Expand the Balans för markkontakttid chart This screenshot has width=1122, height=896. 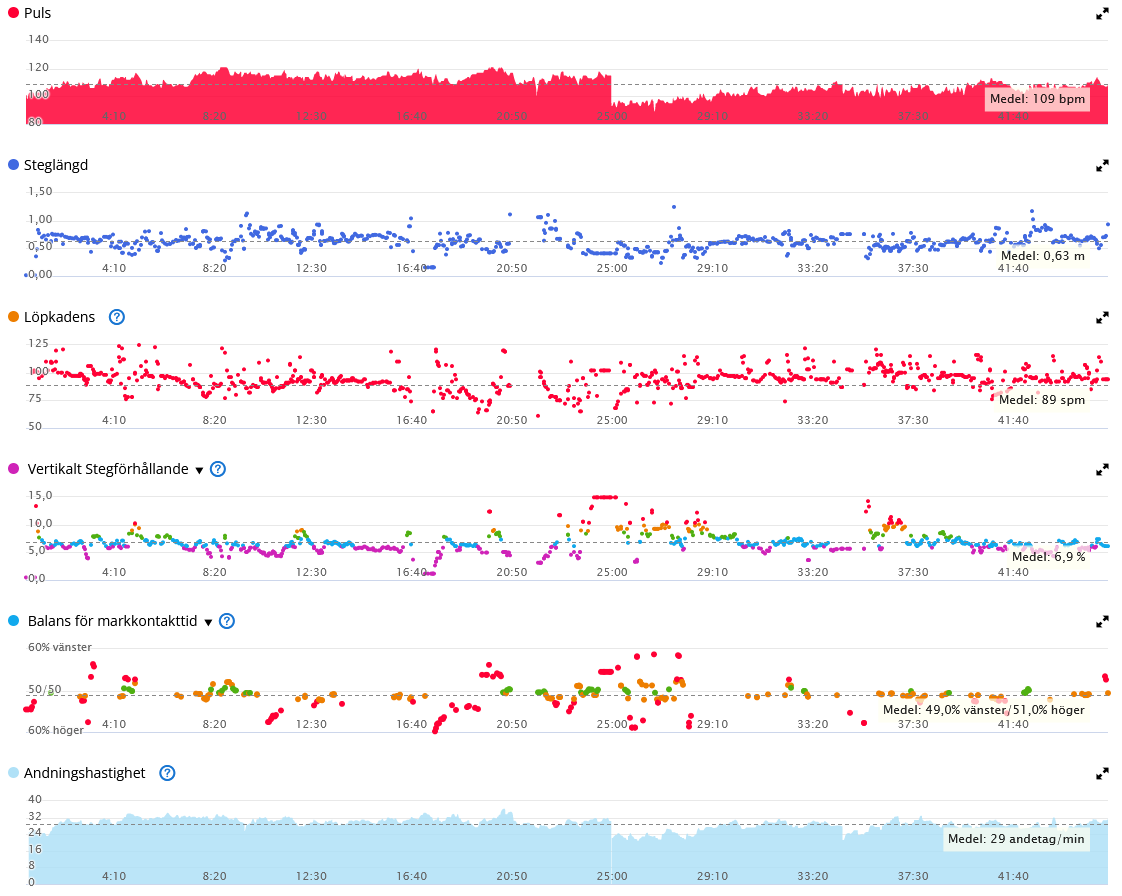(x=1102, y=622)
